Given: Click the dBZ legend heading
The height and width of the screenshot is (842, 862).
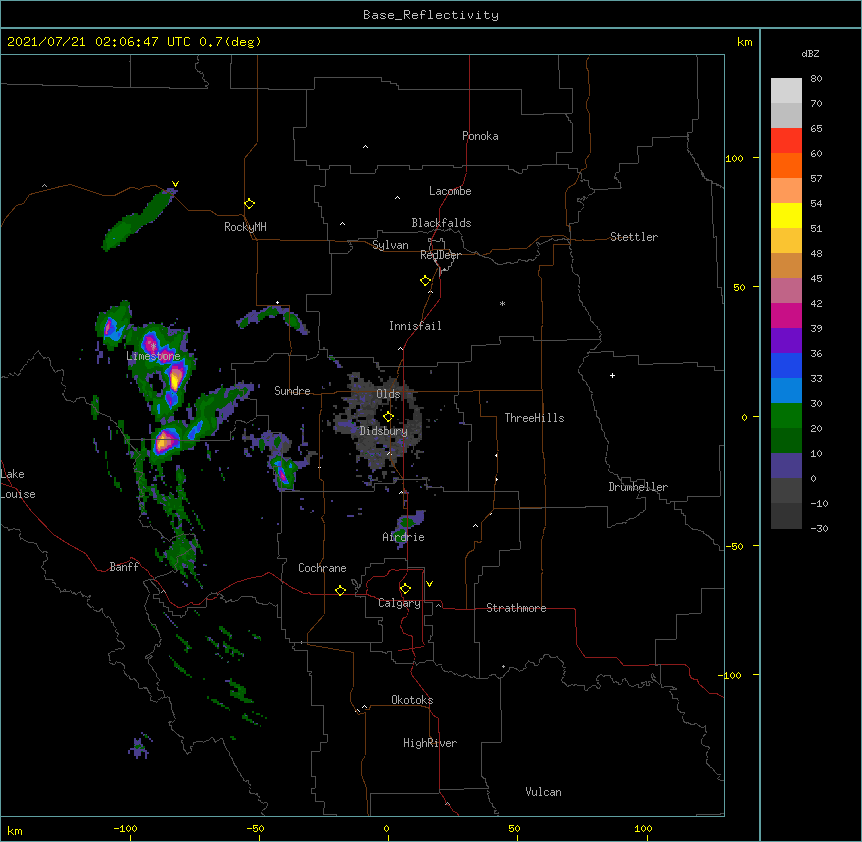Looking at the screenshot, I should [x=810, y=53].
